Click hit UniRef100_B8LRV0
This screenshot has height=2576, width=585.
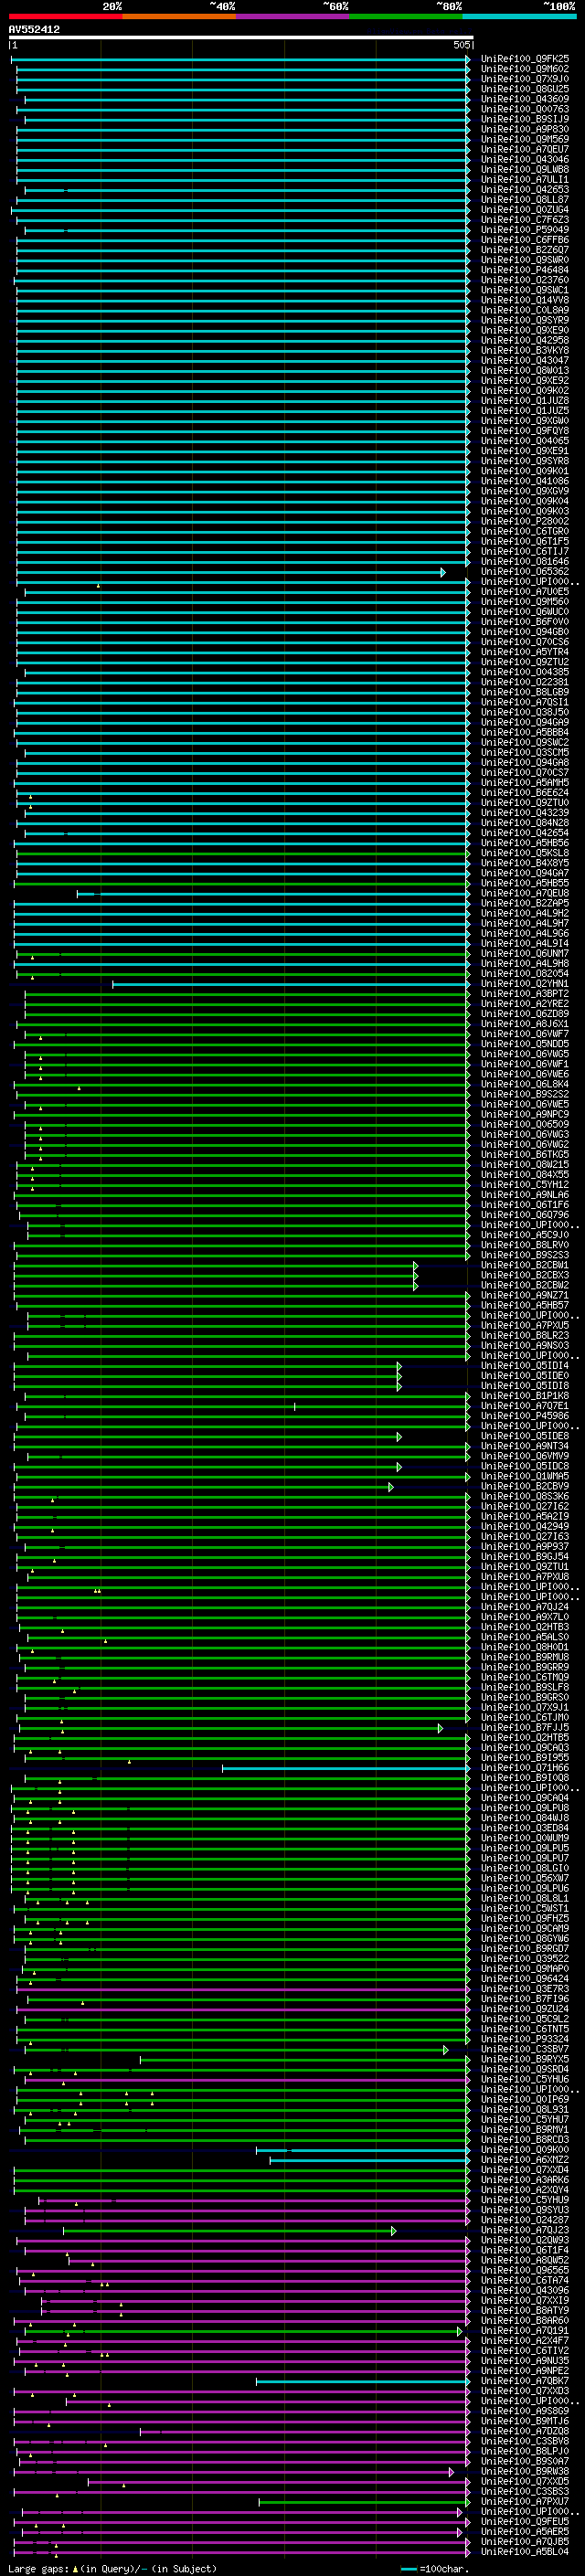(x=525, y=1245)
